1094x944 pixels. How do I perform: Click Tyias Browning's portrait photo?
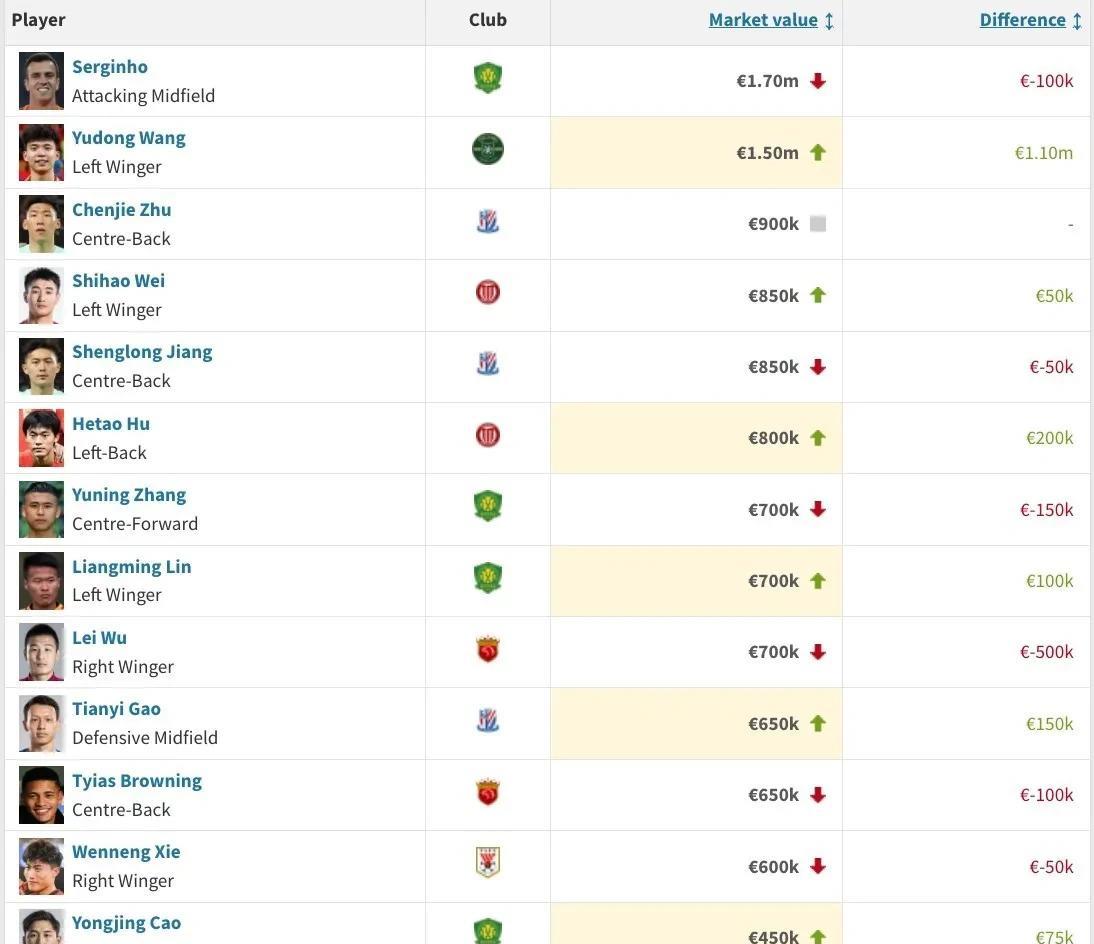tap(41, 795)
